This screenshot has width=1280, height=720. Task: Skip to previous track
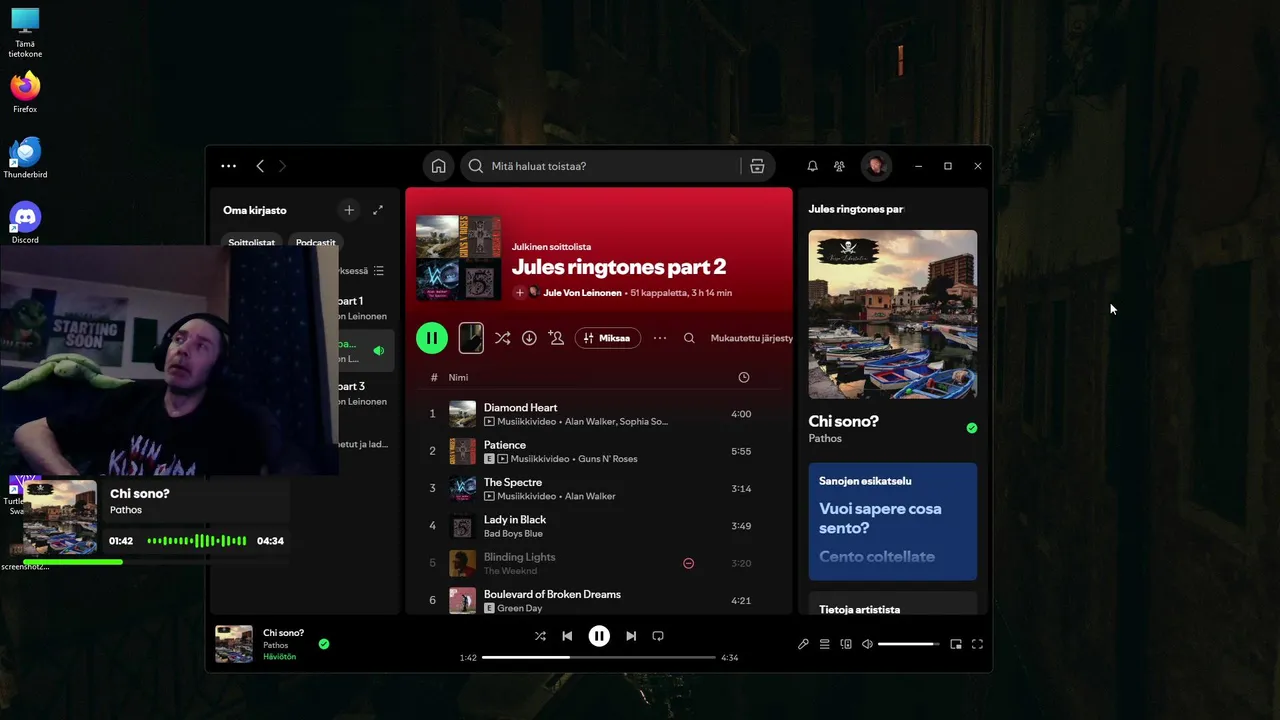pyautogui.click(x=567, y=636)
